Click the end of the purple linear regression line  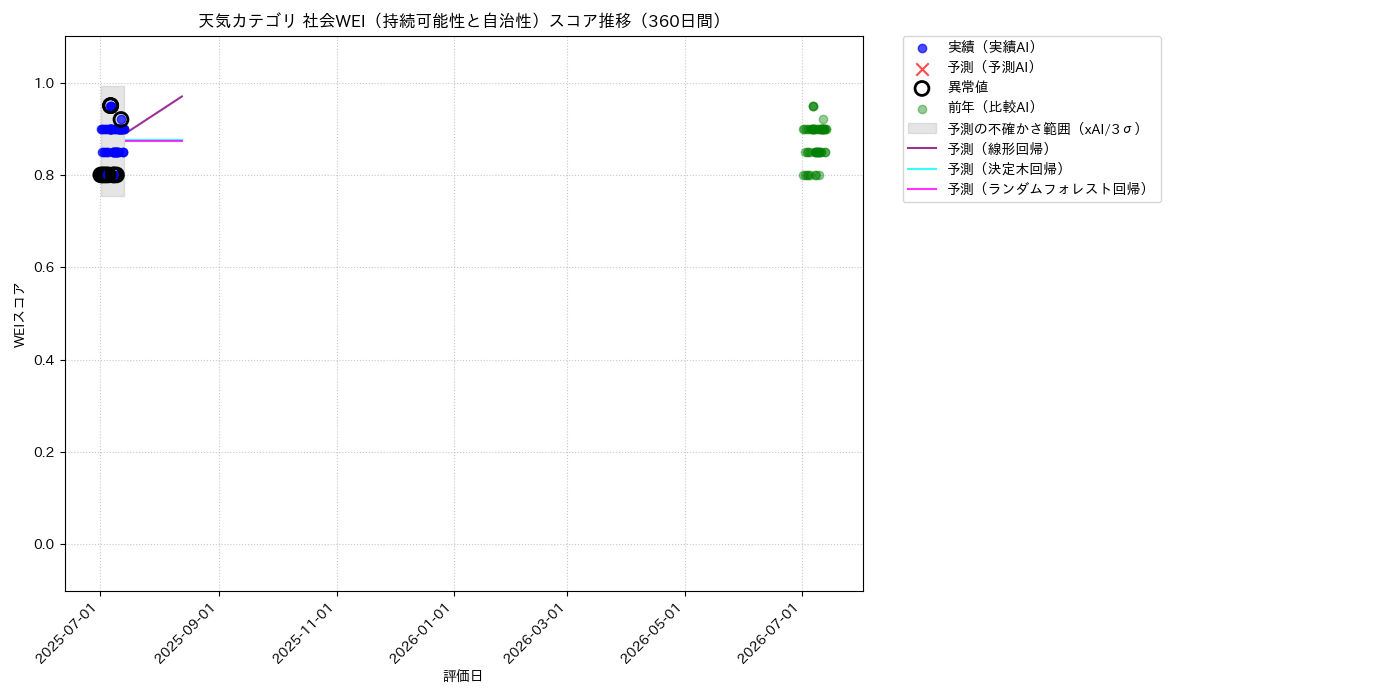182,97
